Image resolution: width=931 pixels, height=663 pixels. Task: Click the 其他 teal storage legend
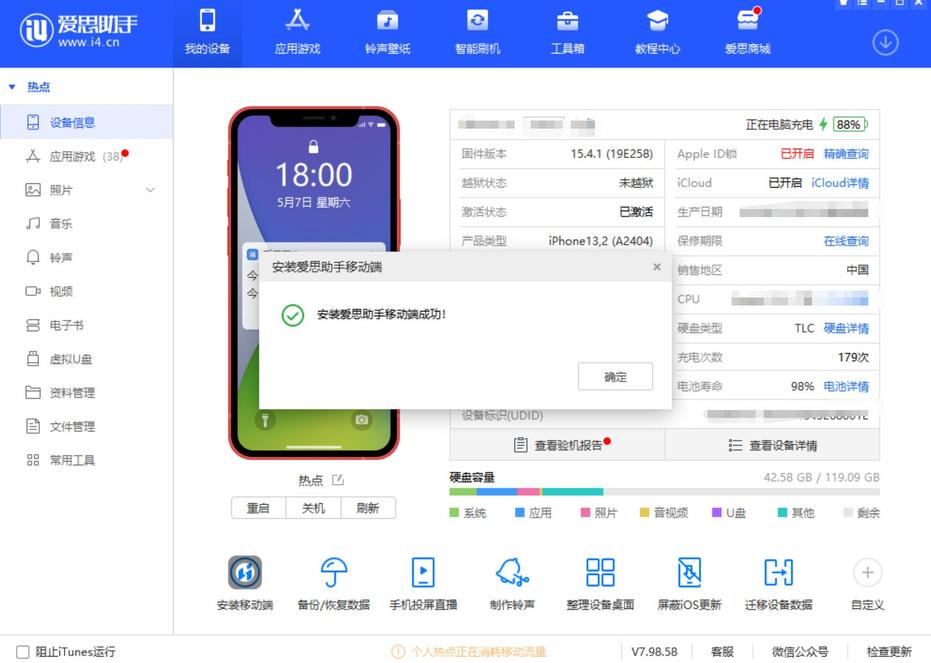click(x=796, y=513)
